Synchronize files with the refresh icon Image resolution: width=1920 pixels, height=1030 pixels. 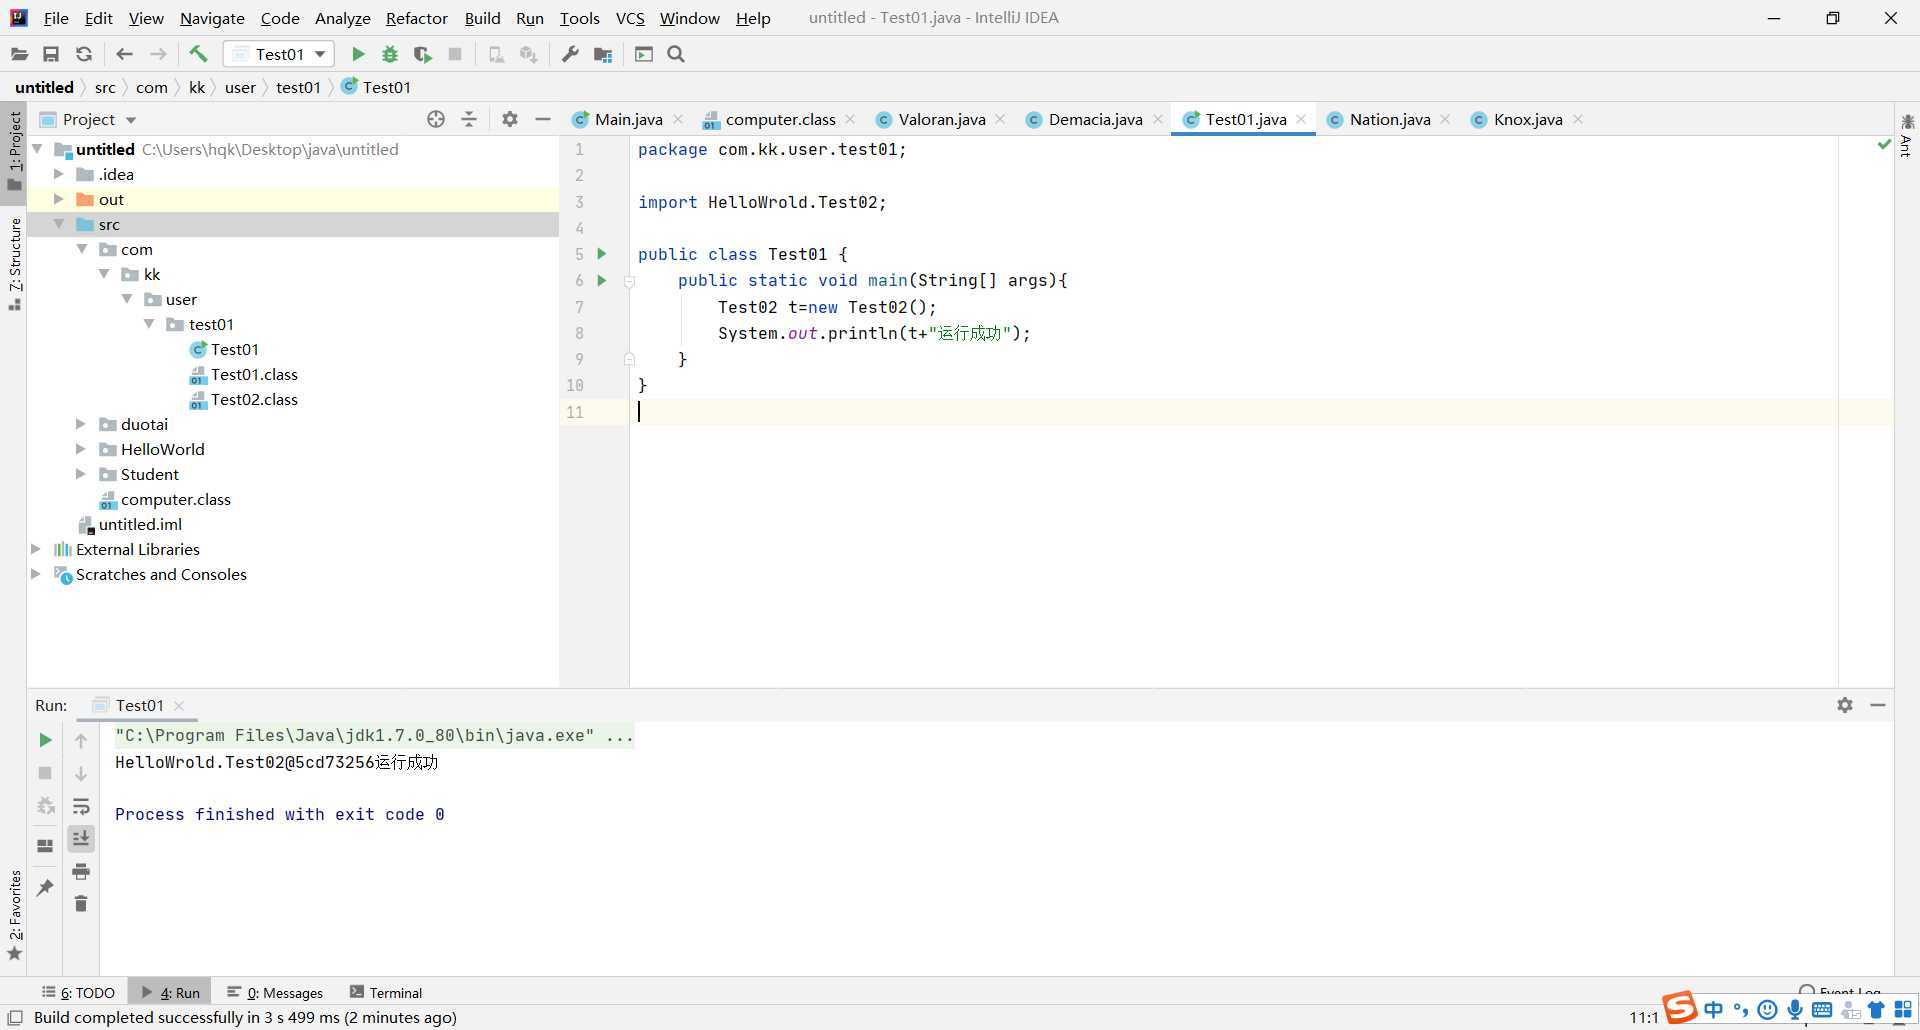click(x=84, y=54)
